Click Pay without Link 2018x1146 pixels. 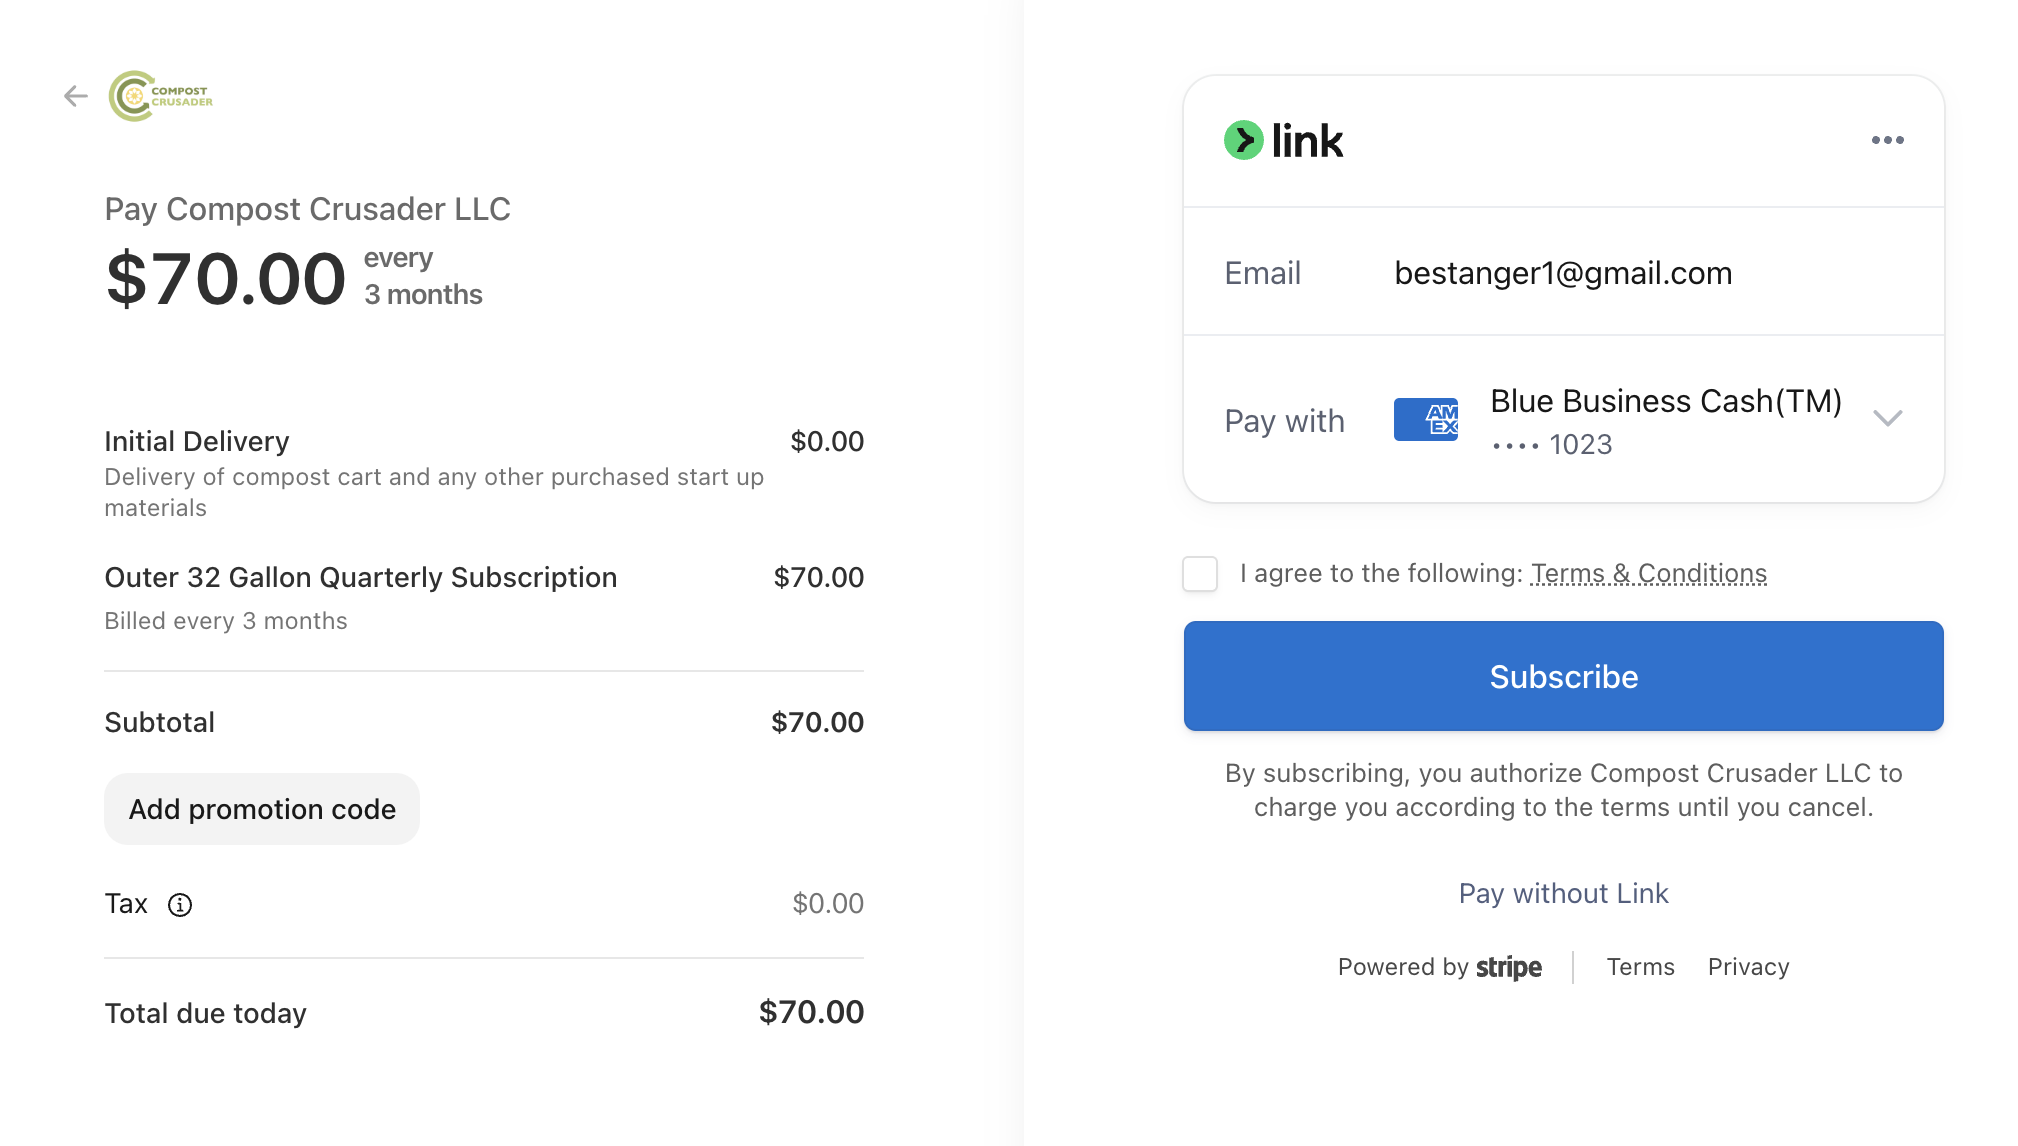(1563, 893)
